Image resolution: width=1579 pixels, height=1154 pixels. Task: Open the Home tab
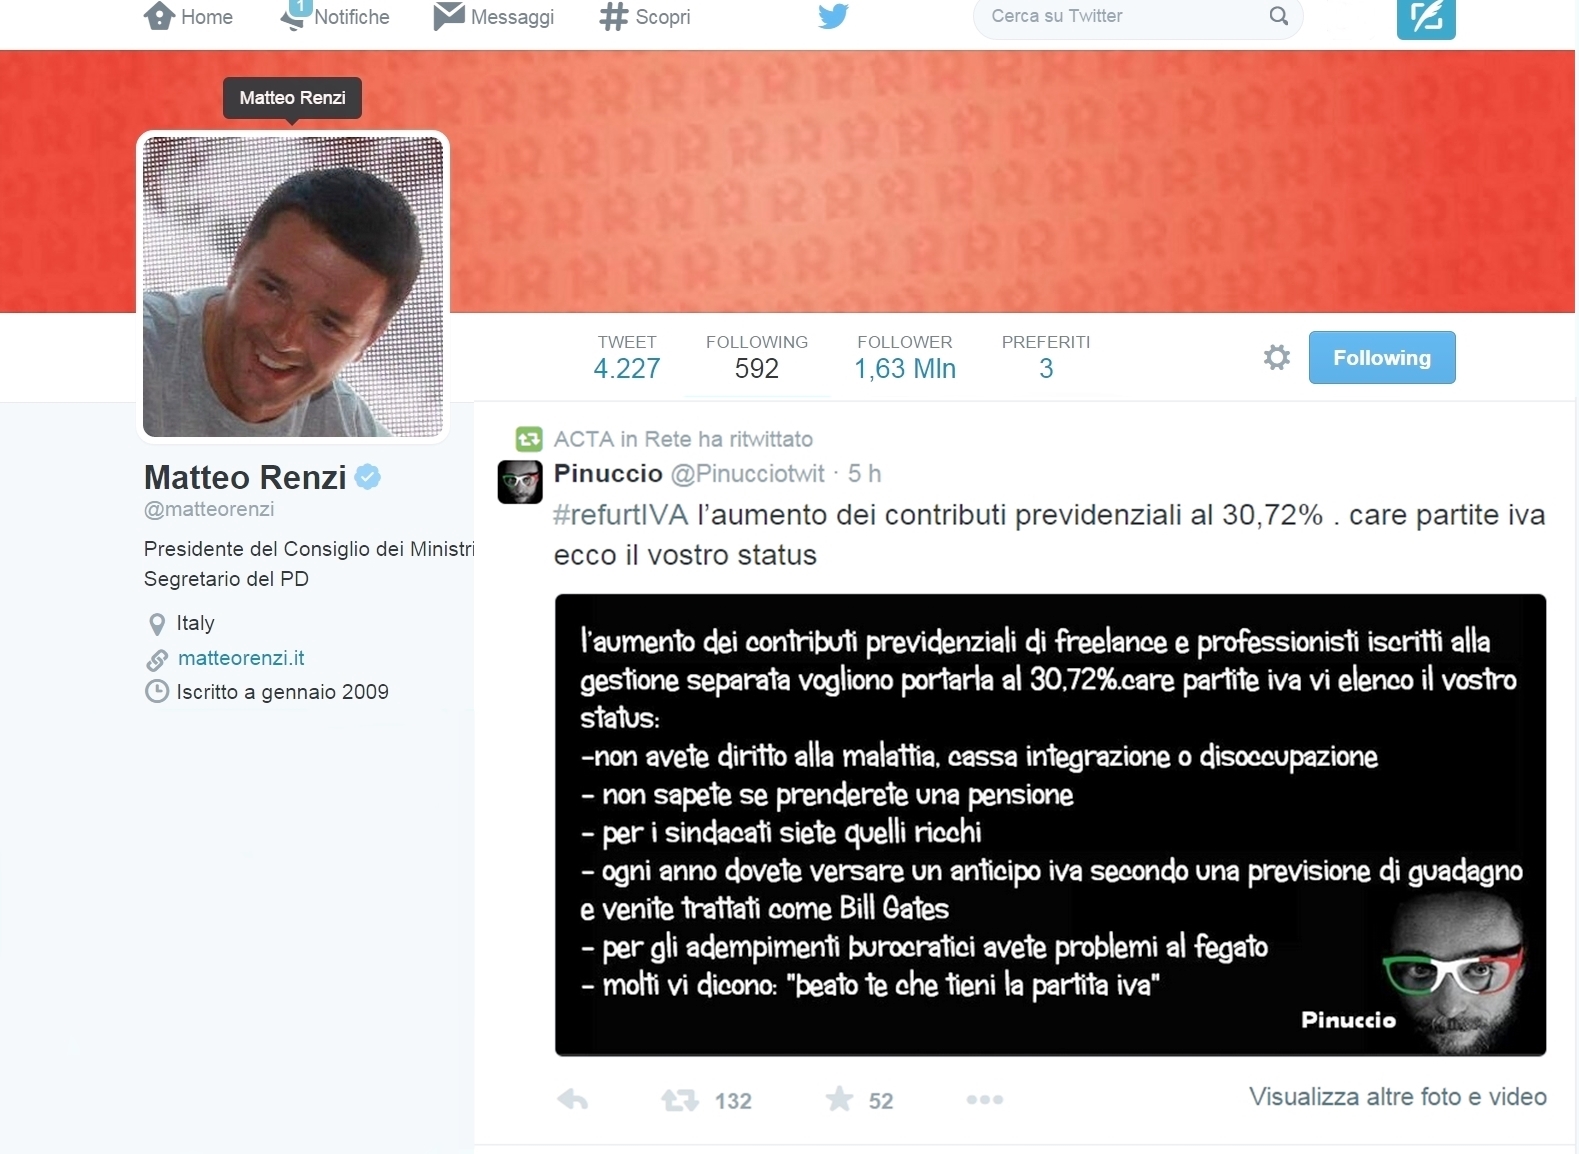tap(188, 16)
